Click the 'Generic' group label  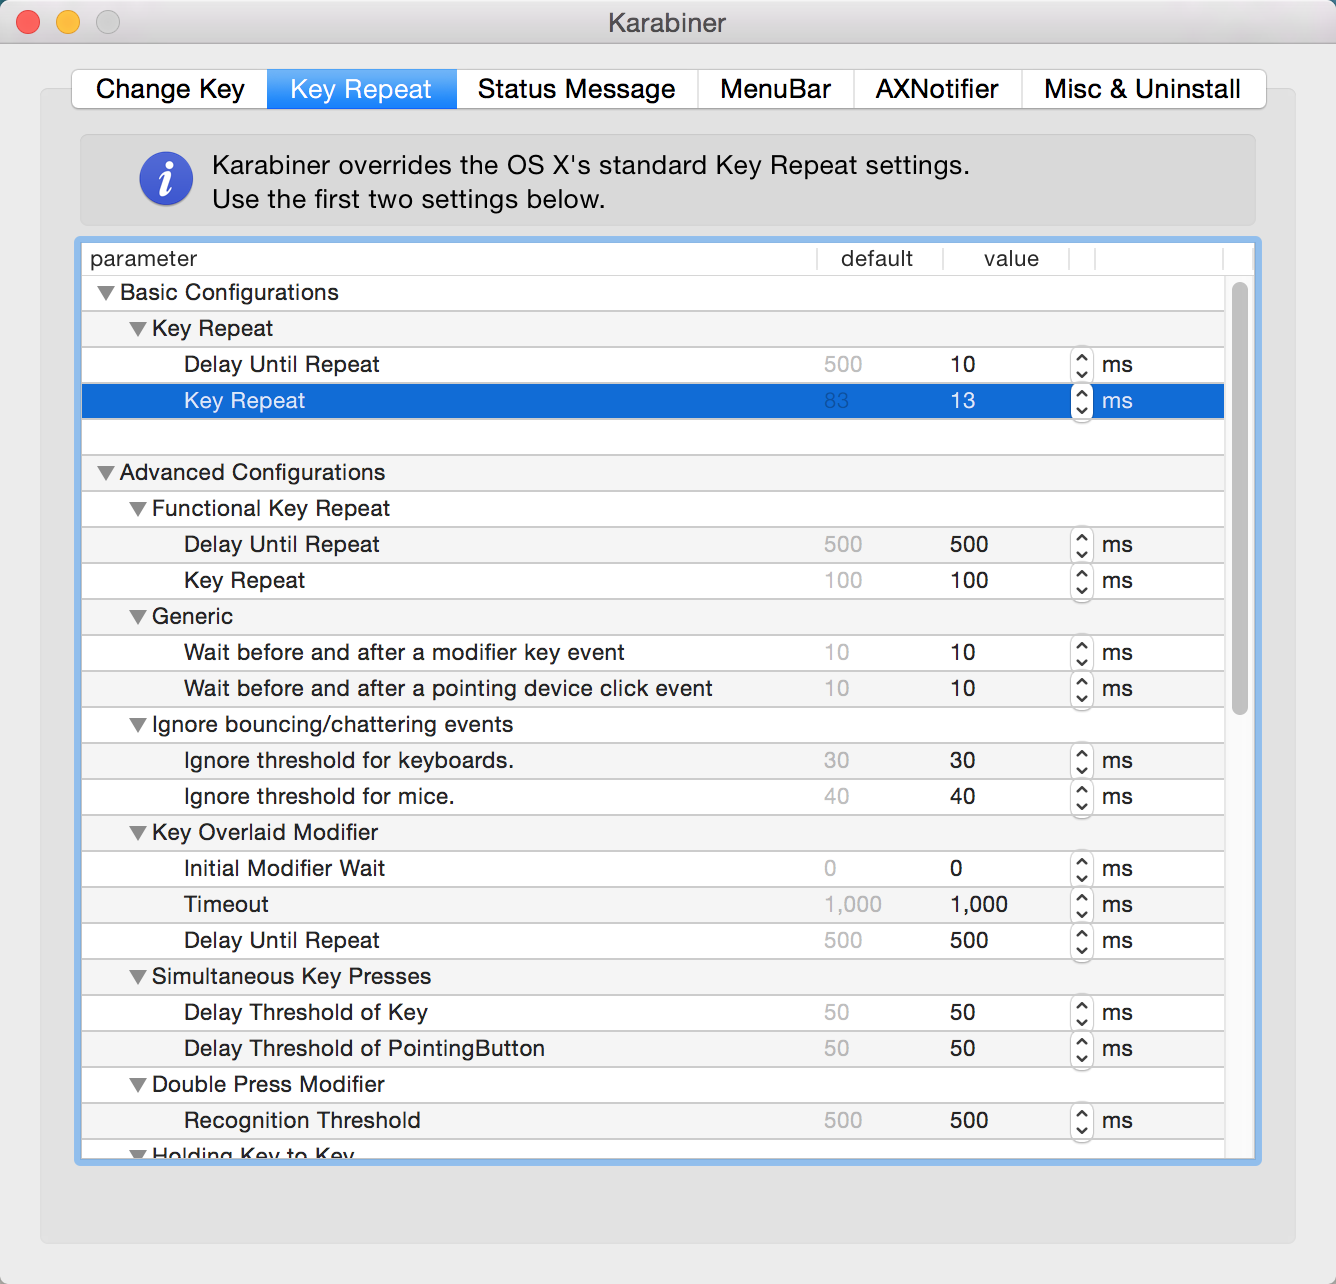point(192,617)
